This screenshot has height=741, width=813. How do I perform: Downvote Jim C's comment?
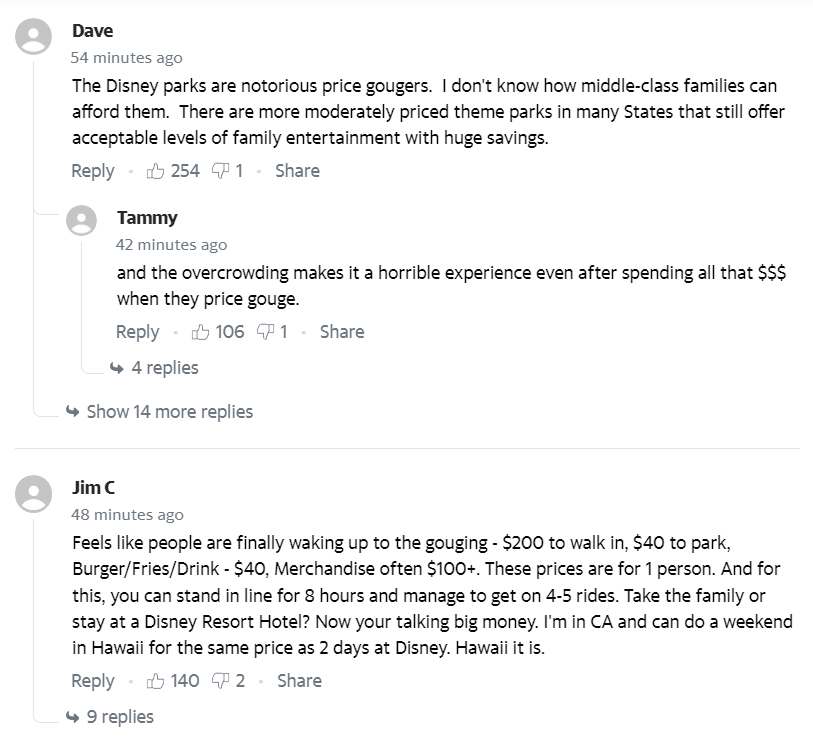220,681
